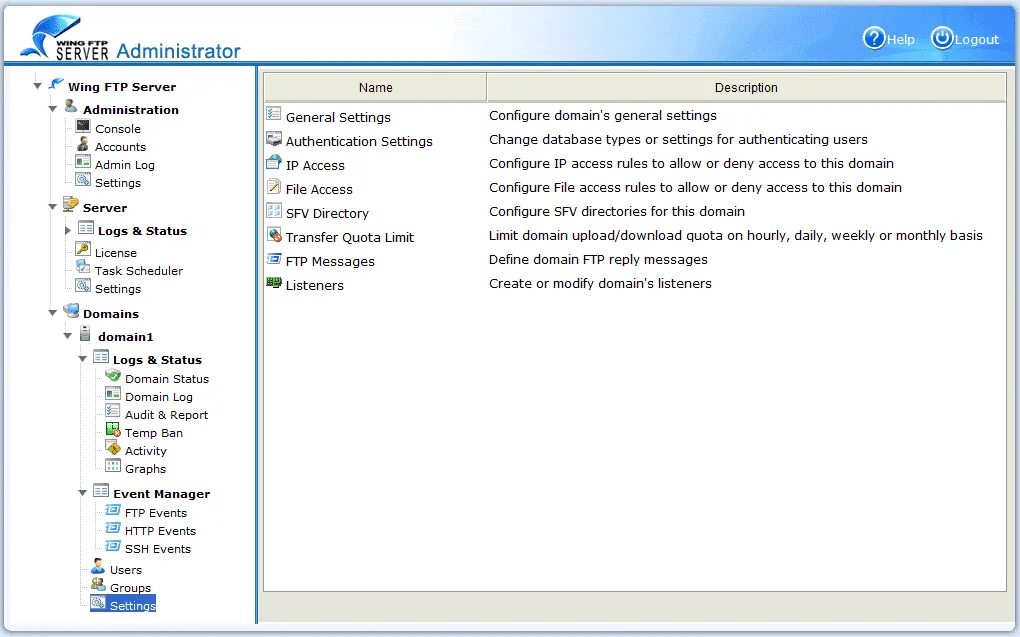Select Console in the tree
The width and height of the screenshot is (1020, 637).
(118, 129)
